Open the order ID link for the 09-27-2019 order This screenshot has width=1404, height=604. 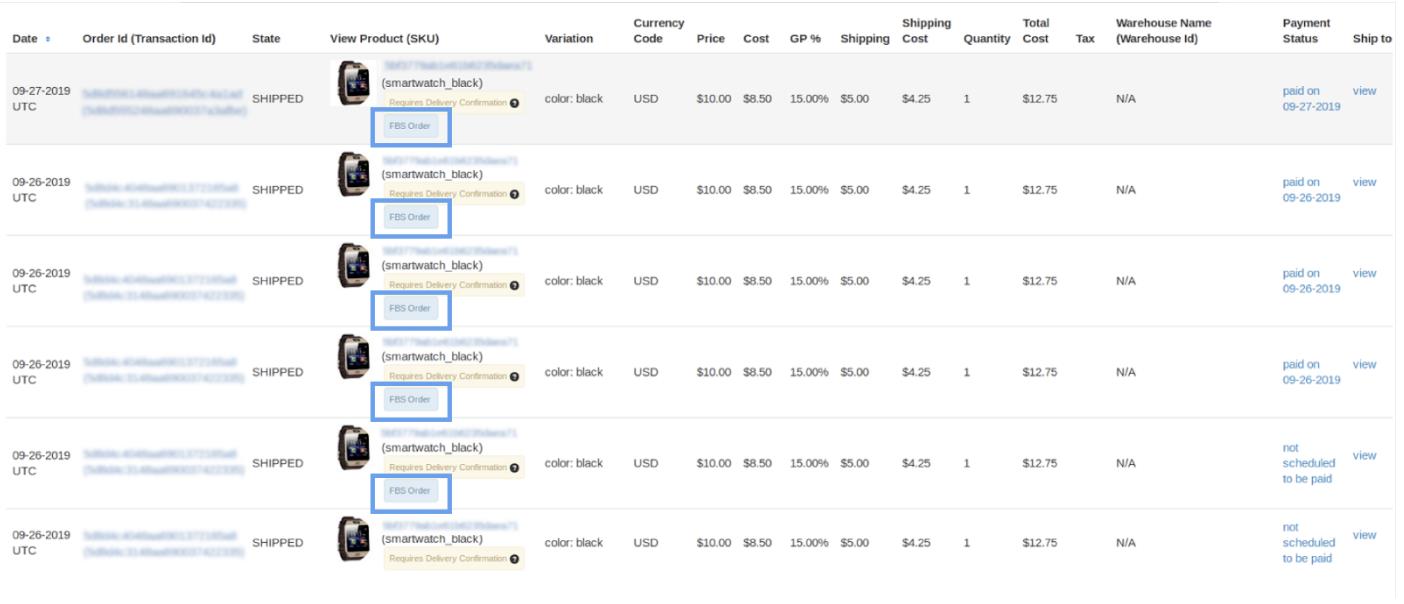pyautogui.click(x=164, y=102)
